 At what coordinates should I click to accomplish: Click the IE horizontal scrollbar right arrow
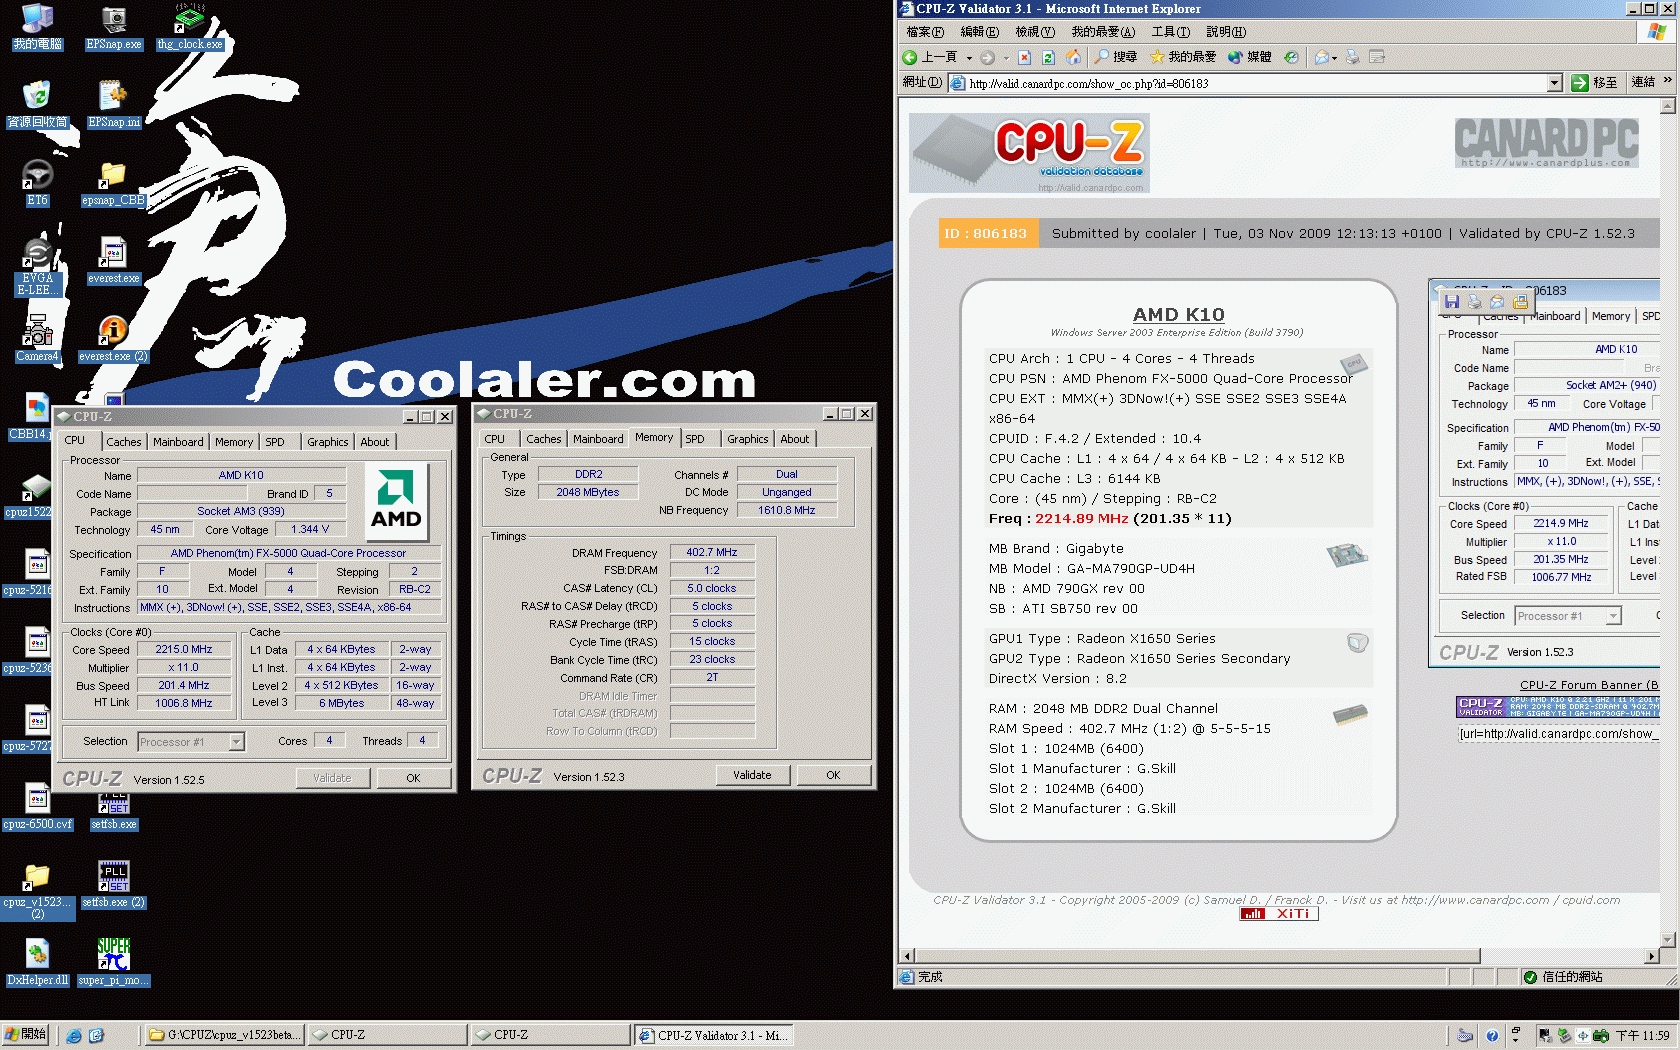pyautogui.click(x=1652, y=956)
